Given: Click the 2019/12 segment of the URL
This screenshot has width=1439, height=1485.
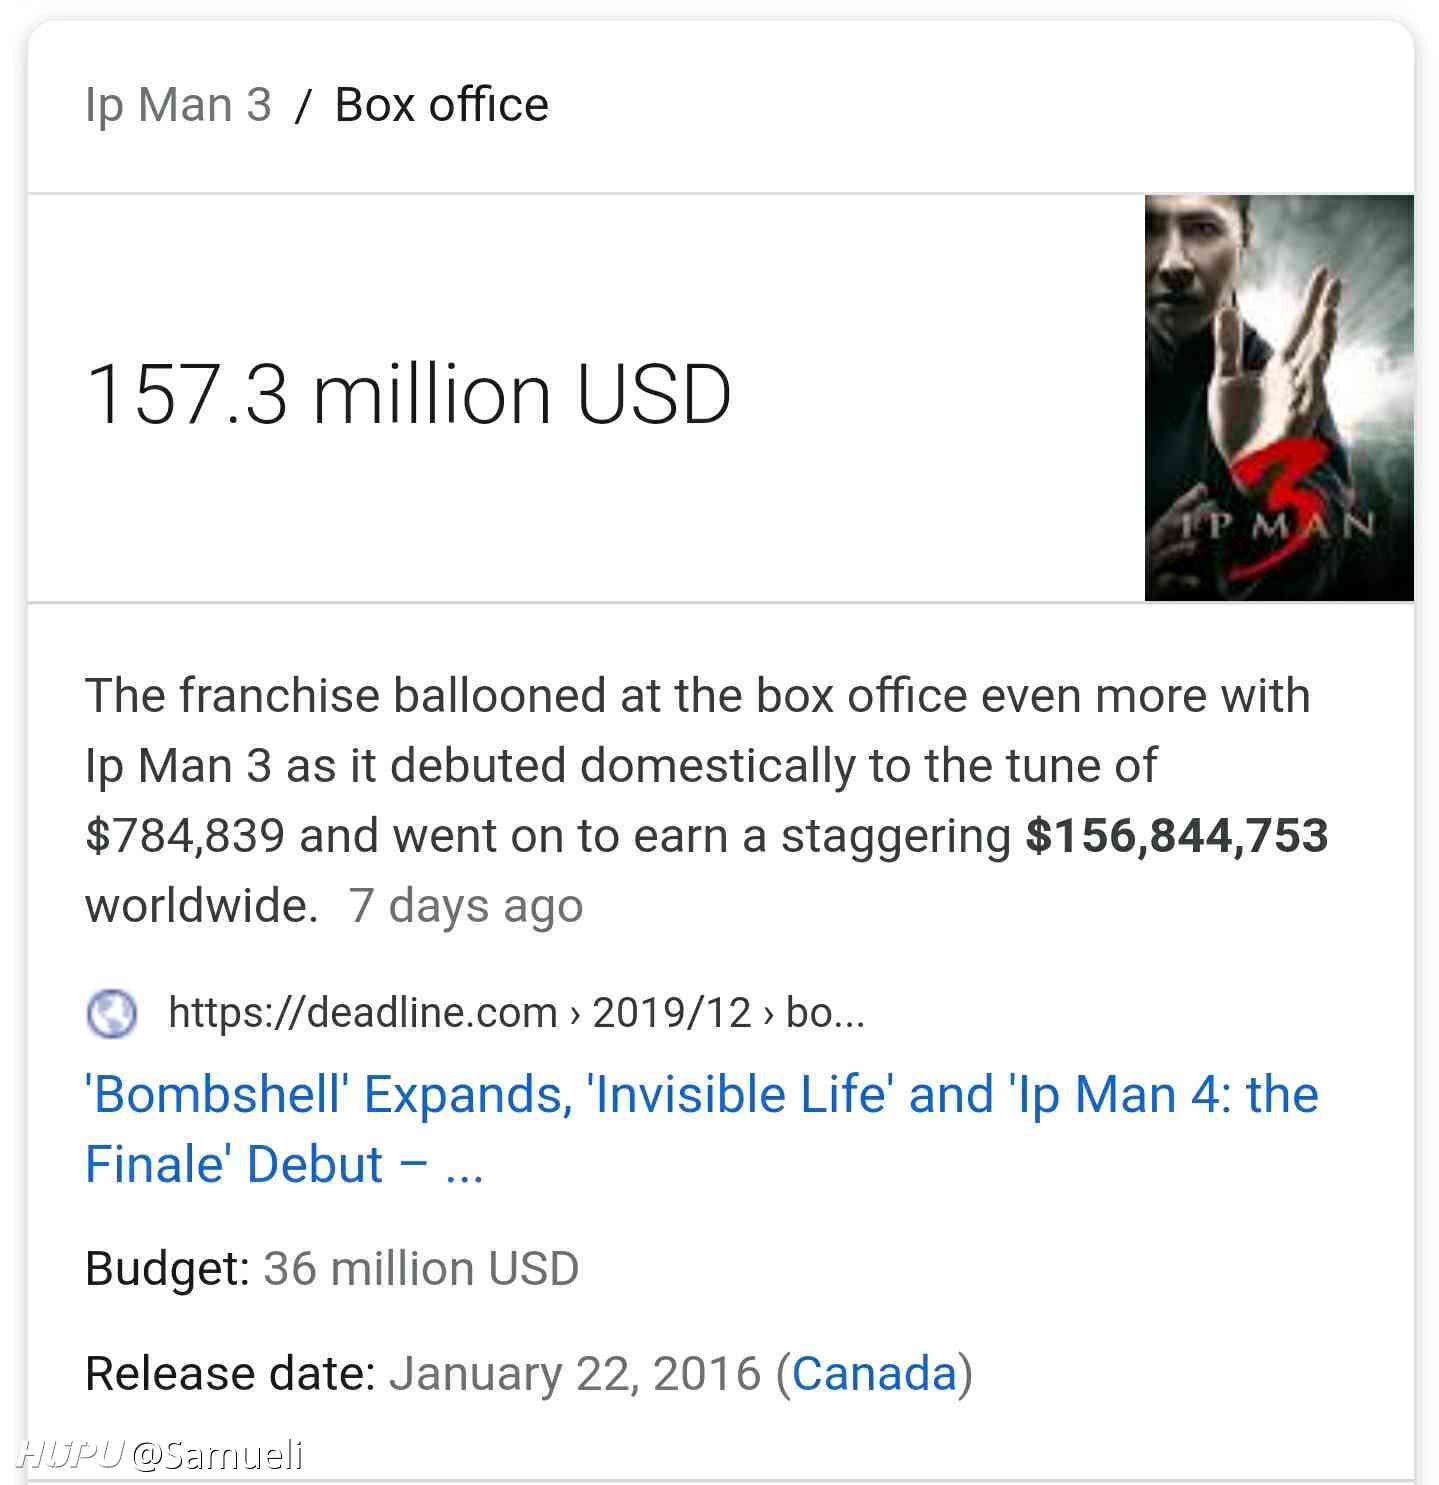Looking at the screenshot, I should pos(671,1013).
